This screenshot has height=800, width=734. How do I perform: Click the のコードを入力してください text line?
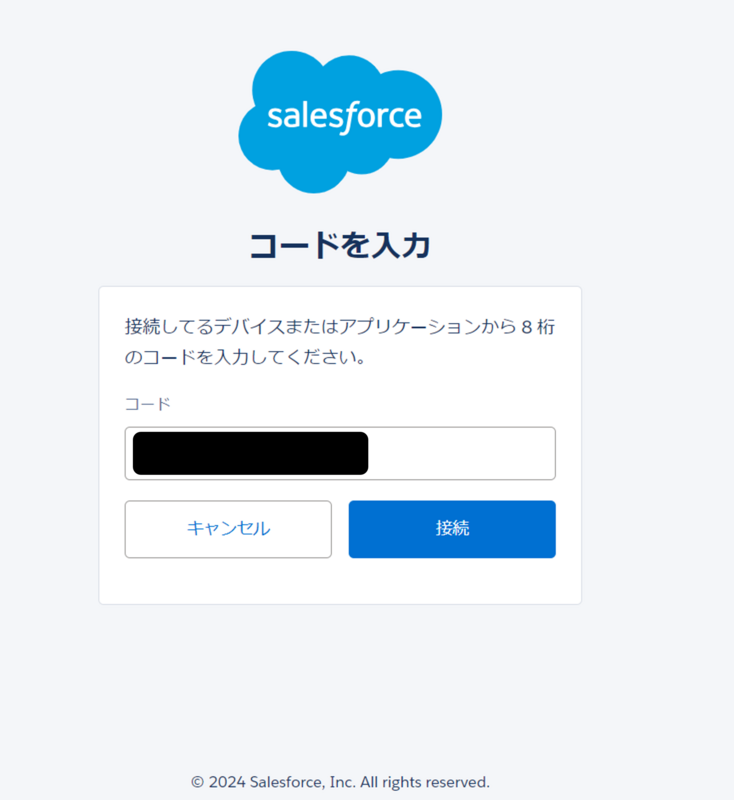pos(244,357)
